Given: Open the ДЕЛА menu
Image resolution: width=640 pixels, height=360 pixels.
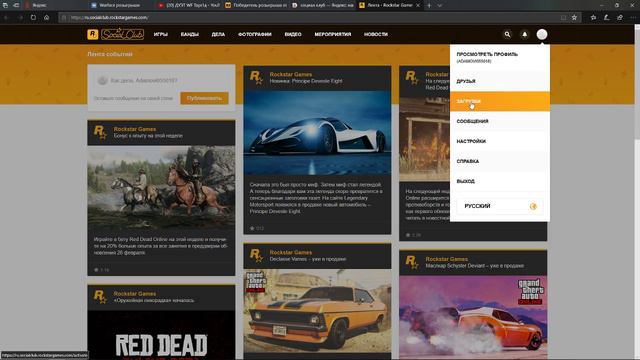Looking at the screenshot, I should pyautogui.click(x=218, y=34).
